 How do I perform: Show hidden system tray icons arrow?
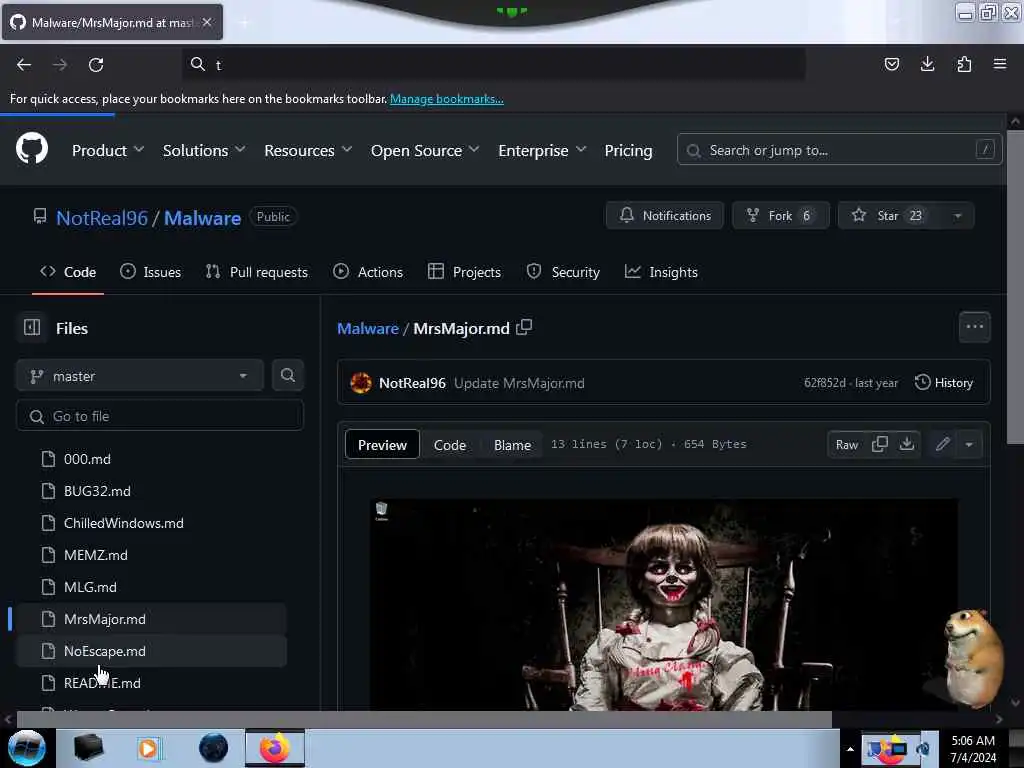pyautogui.click(x=850, y=749)
